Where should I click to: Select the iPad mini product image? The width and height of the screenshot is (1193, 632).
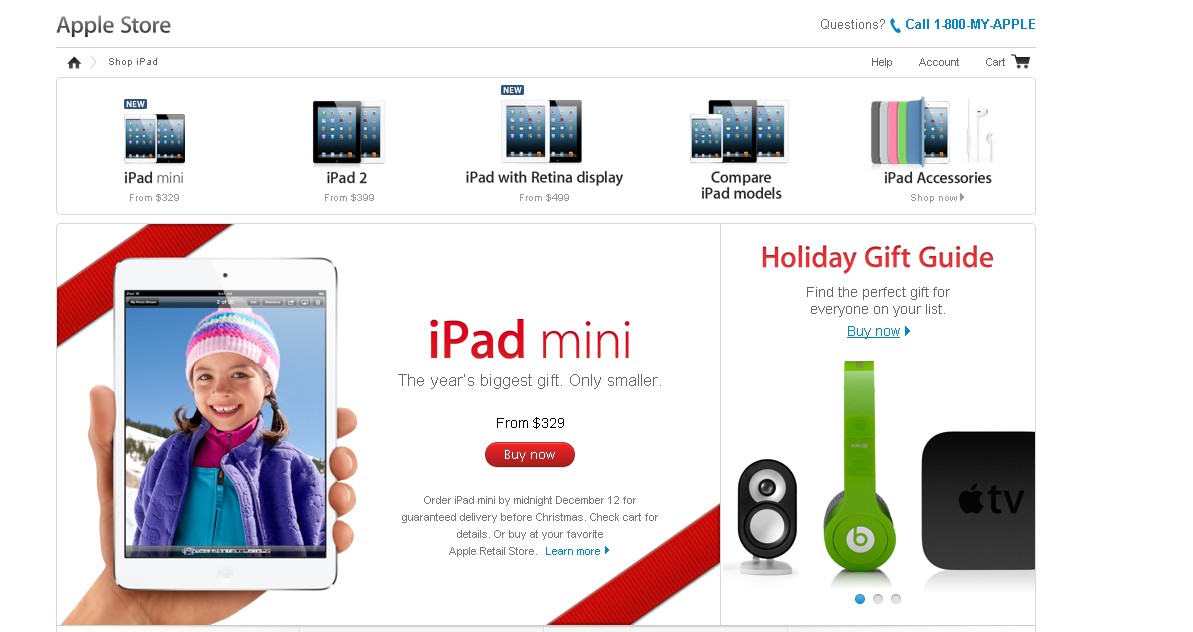[x=154, y=138]
